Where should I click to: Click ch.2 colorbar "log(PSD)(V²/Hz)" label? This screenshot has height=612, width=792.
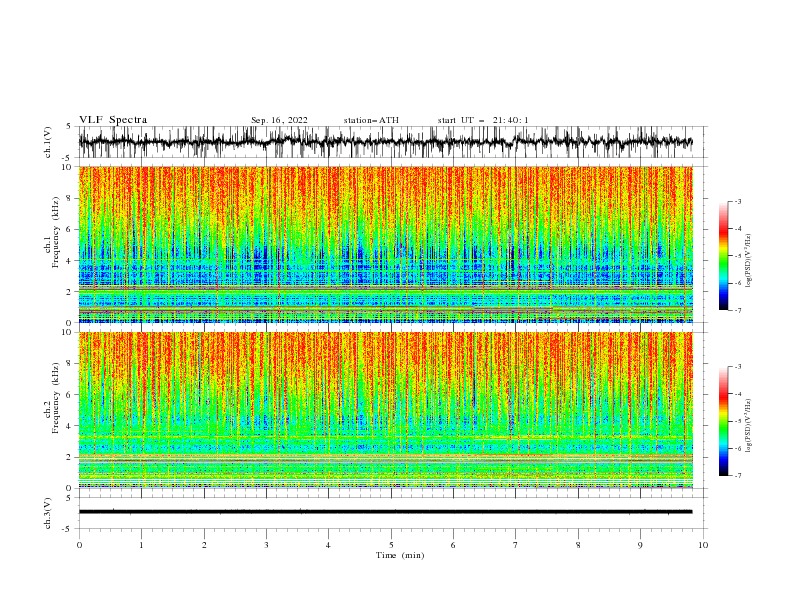tap(748, 426)
